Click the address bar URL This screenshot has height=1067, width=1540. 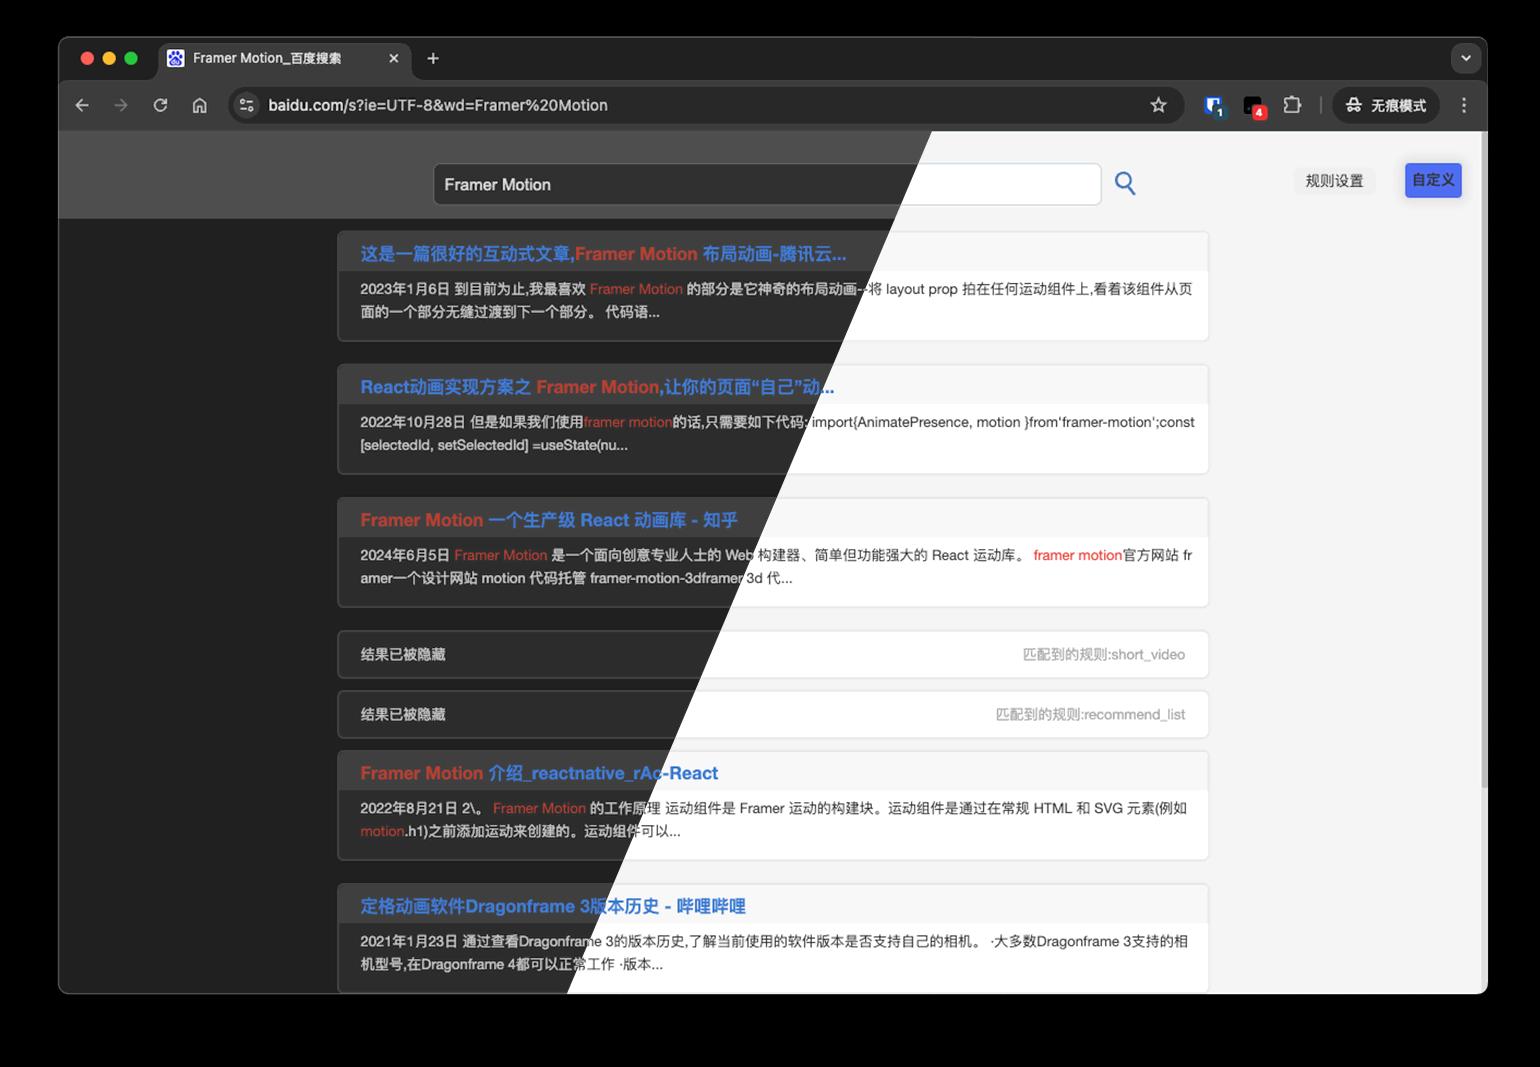click(437, 105)
